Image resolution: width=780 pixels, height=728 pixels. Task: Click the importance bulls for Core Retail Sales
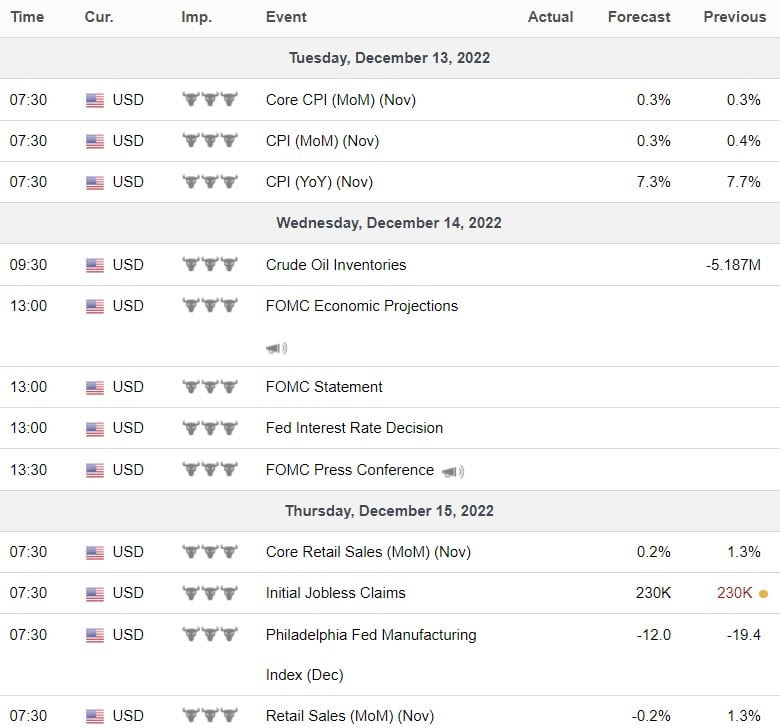click(209, 552)
